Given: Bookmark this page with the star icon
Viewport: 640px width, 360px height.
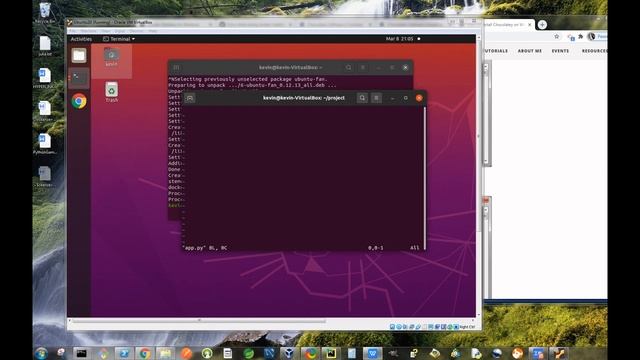Looking at the screenshot, I should (557, 37).
